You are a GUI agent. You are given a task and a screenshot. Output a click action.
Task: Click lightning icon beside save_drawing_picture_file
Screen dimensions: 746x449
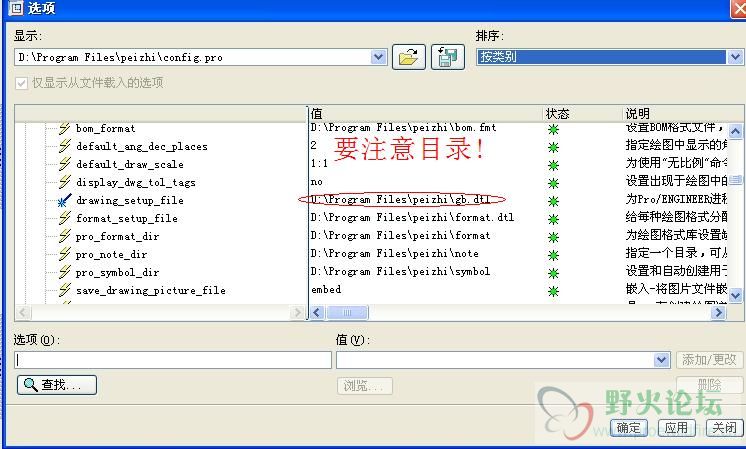(65, 290)
